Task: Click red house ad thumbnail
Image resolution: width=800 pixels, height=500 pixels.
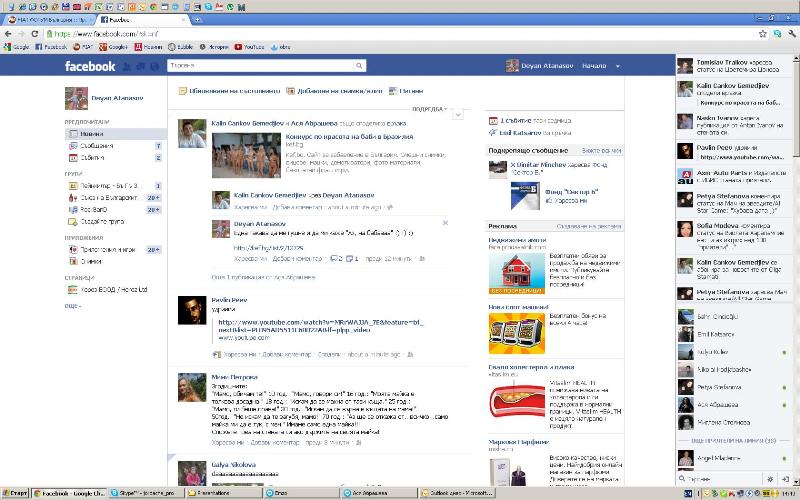Action: click(517, 273)
